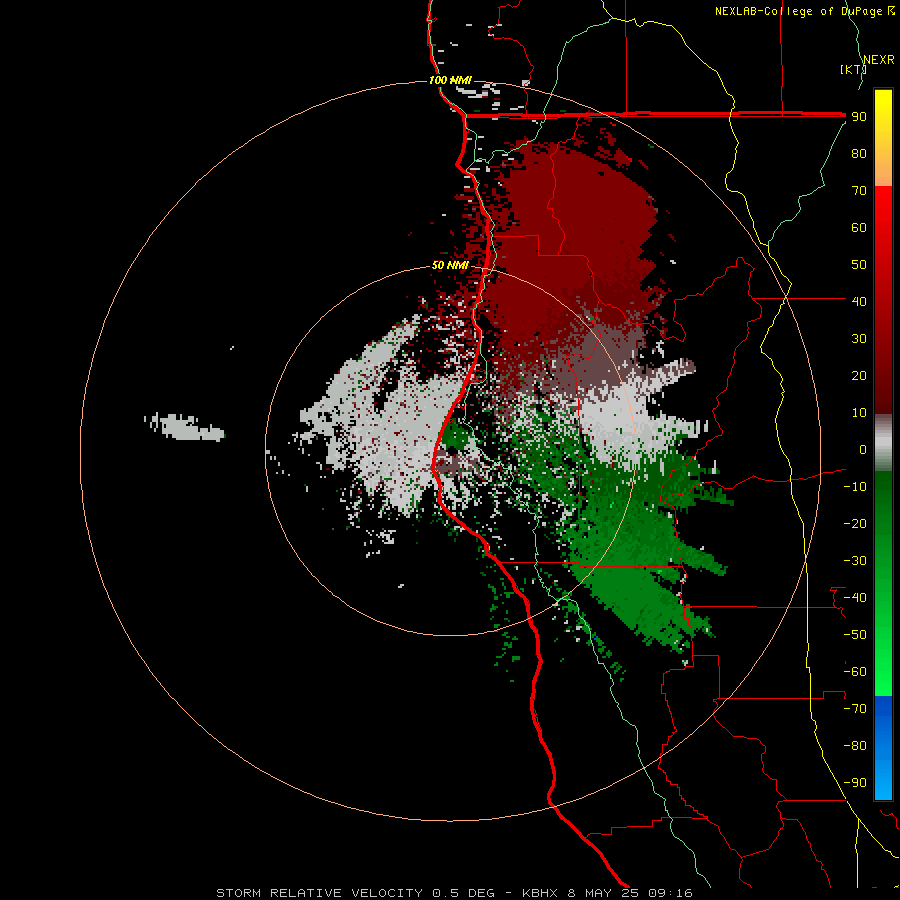Image resolution: width=900 pixels, height=900 pixels.
Task: Click STORM RELATIVE VELOCITY in the caption
Action: (319, 893)
